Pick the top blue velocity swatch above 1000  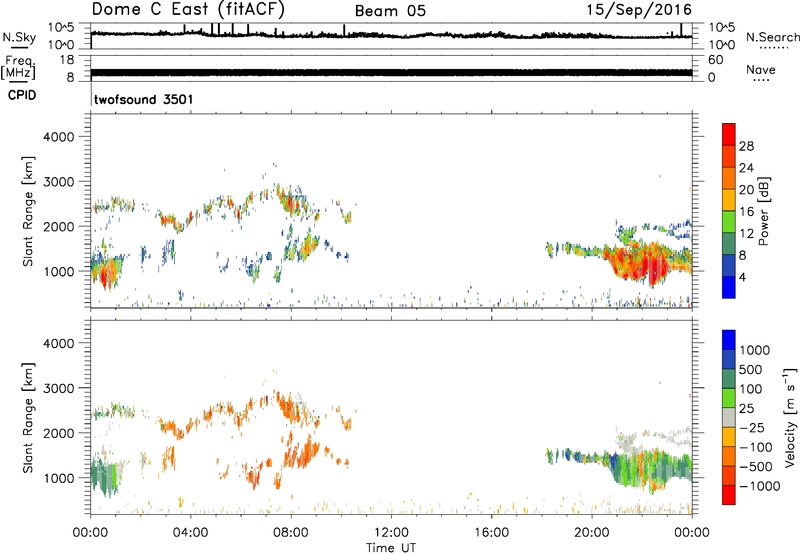coord(729,340)
